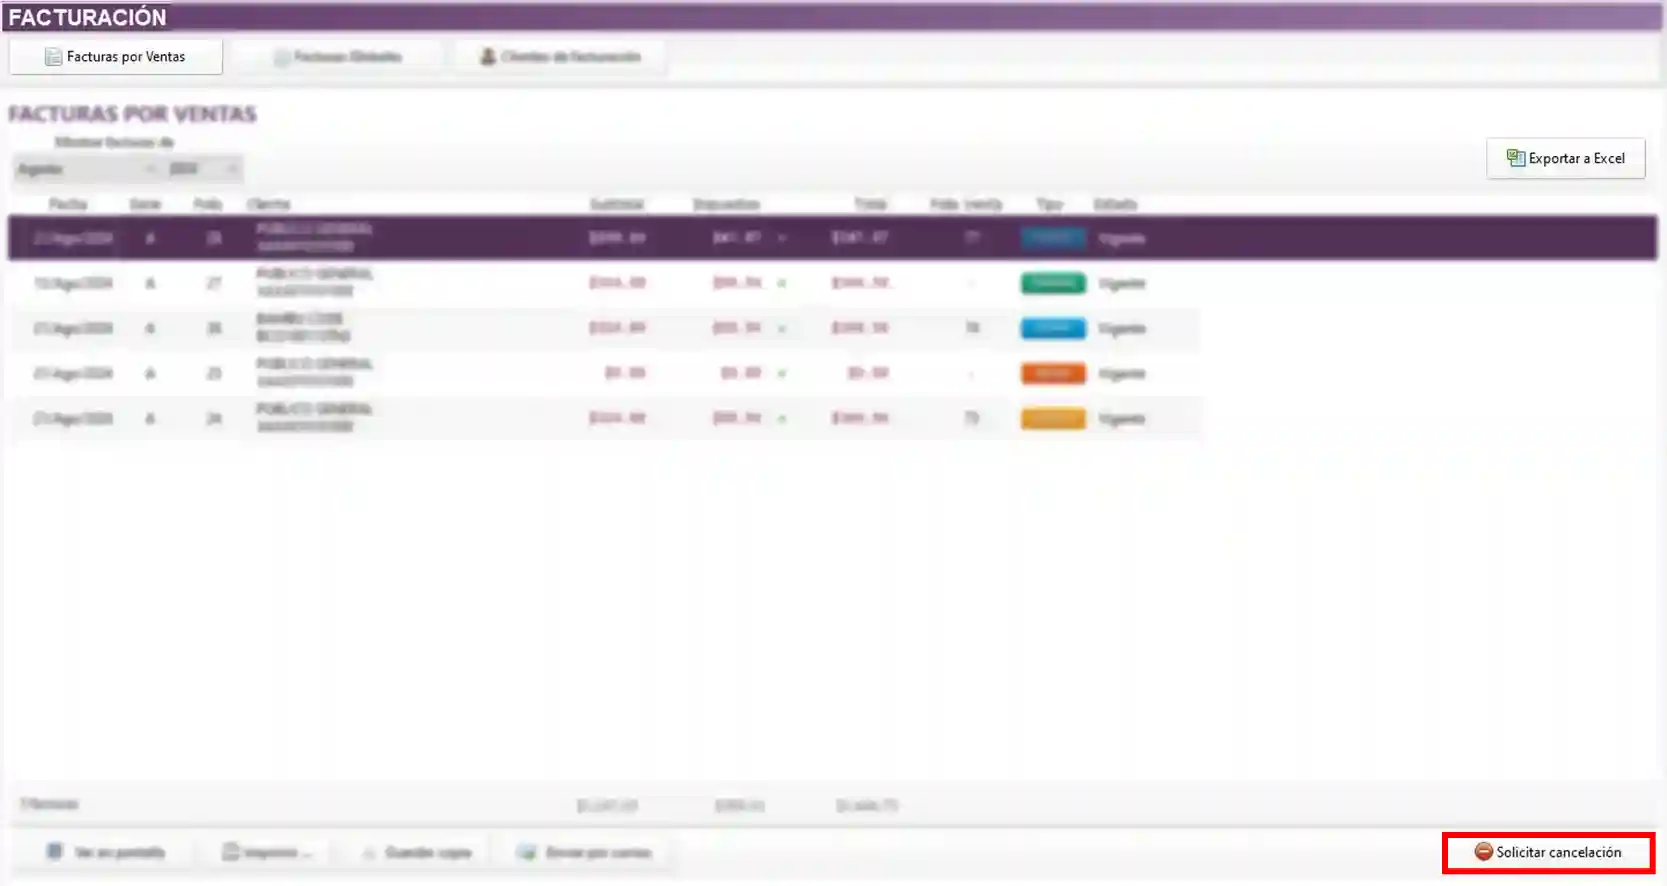Screen dimensions: 1667x886
Task: Click Solicitar cancelación button
Action: (1548, 852)
